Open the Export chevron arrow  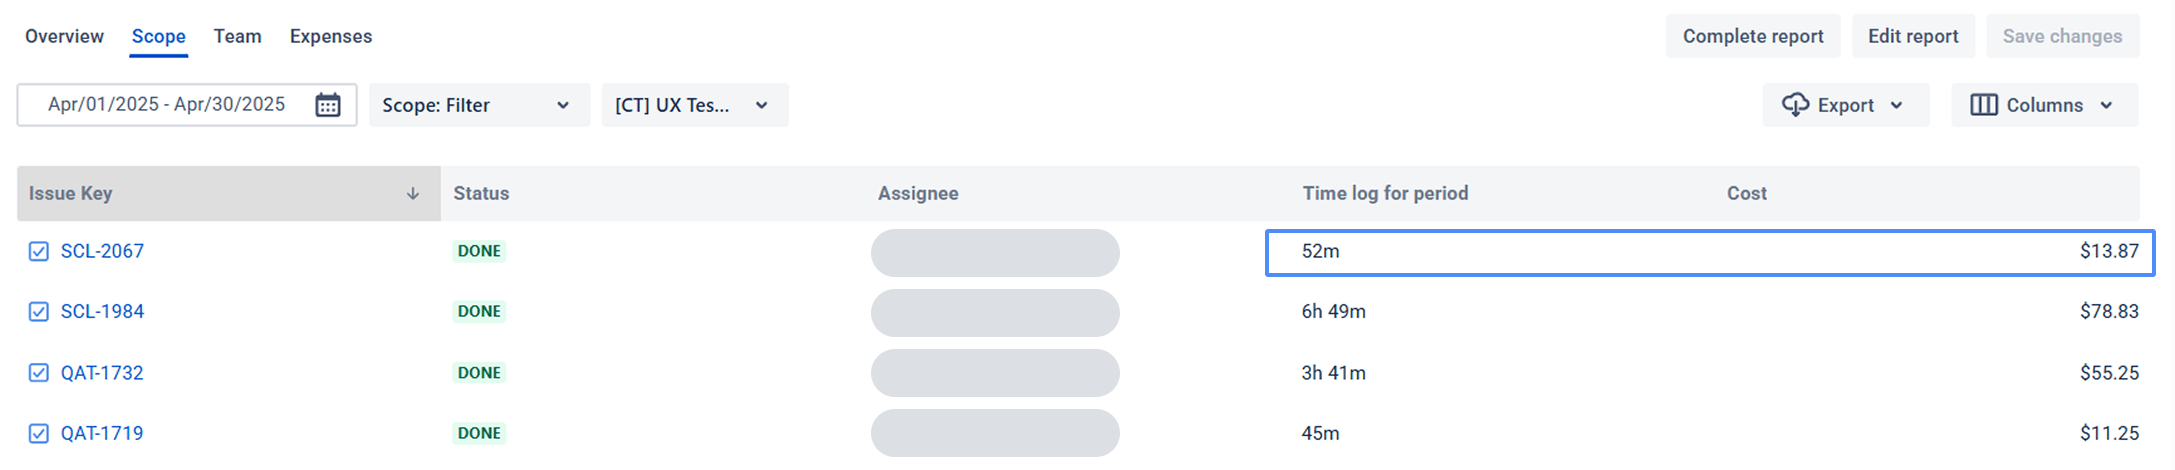[x=1896, y=105]
